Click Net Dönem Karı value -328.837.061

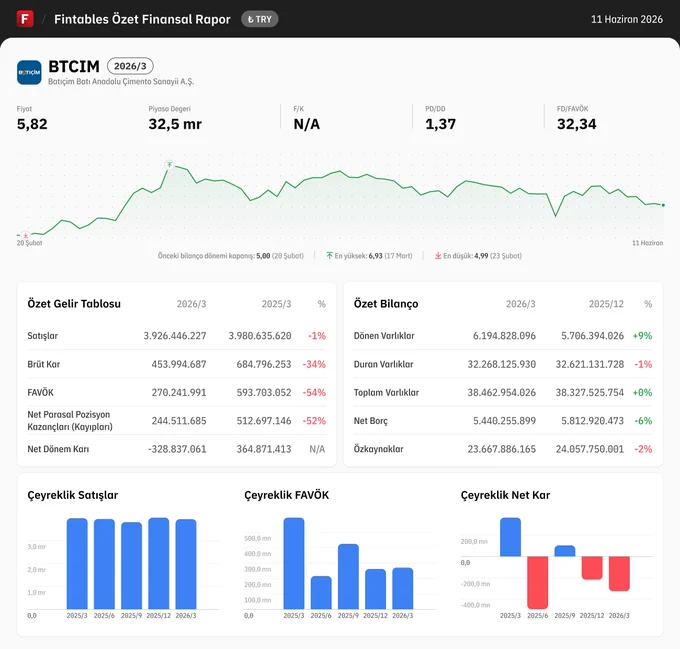tap(177, 449)
